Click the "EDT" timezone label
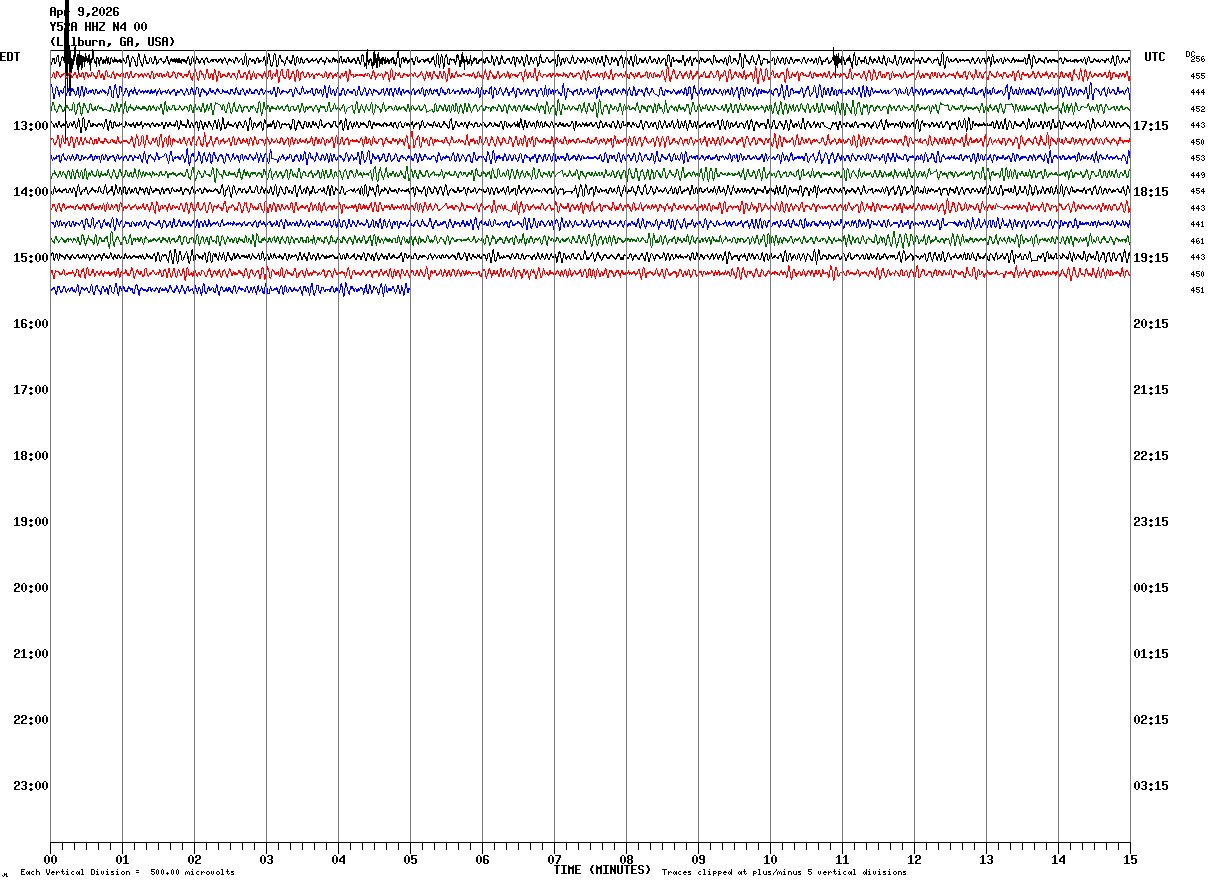1210x886 pixels. pos(10,57)
